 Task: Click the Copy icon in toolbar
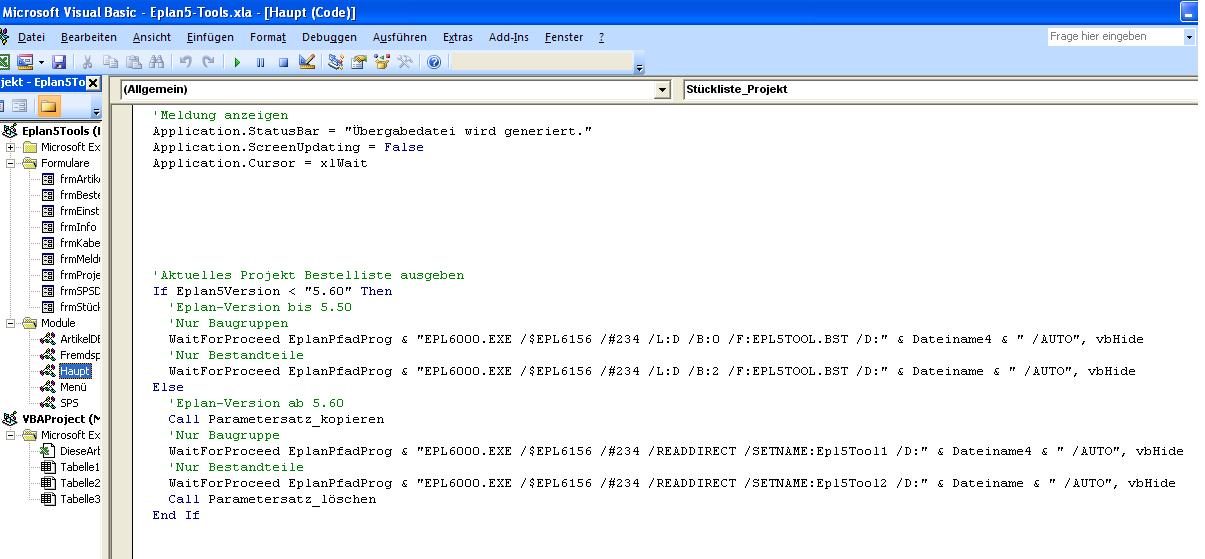[x=111, y=62]
